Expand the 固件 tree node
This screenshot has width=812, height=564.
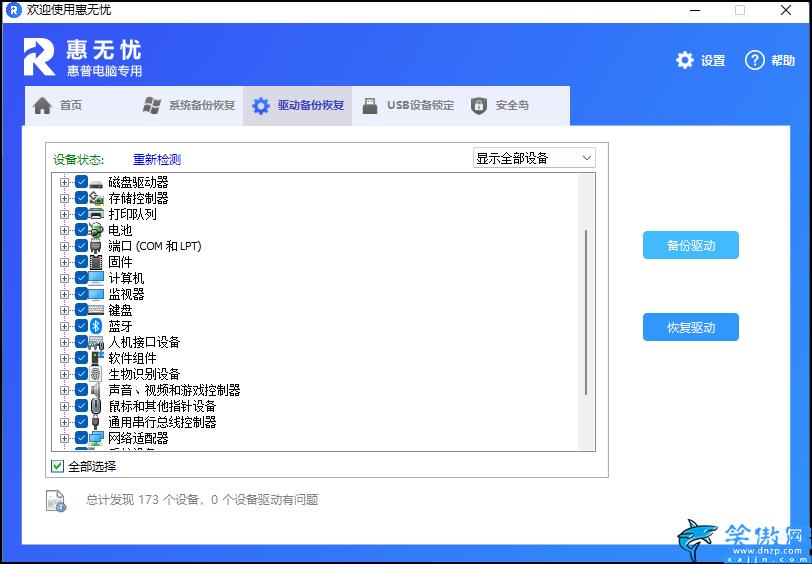64,262
